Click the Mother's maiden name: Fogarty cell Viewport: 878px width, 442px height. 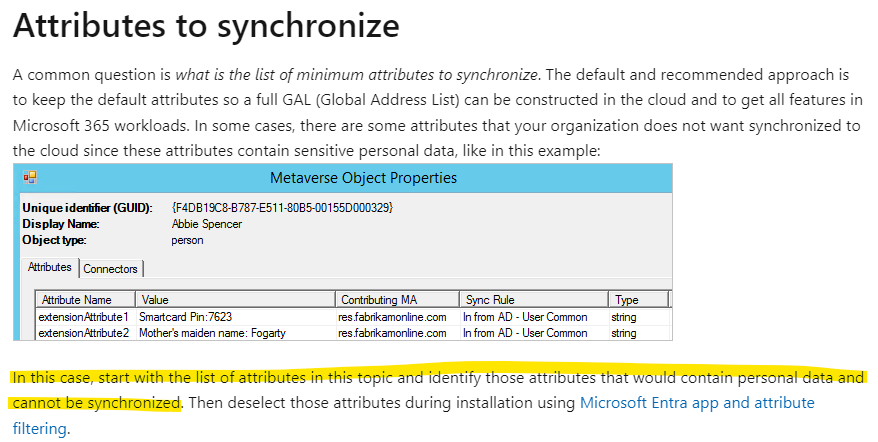[x=212, y=333]
